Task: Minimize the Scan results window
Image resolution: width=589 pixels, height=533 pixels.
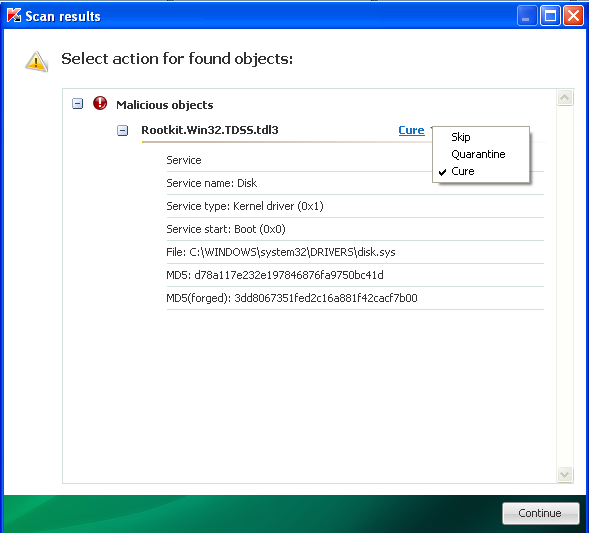Action: (527, 16)
